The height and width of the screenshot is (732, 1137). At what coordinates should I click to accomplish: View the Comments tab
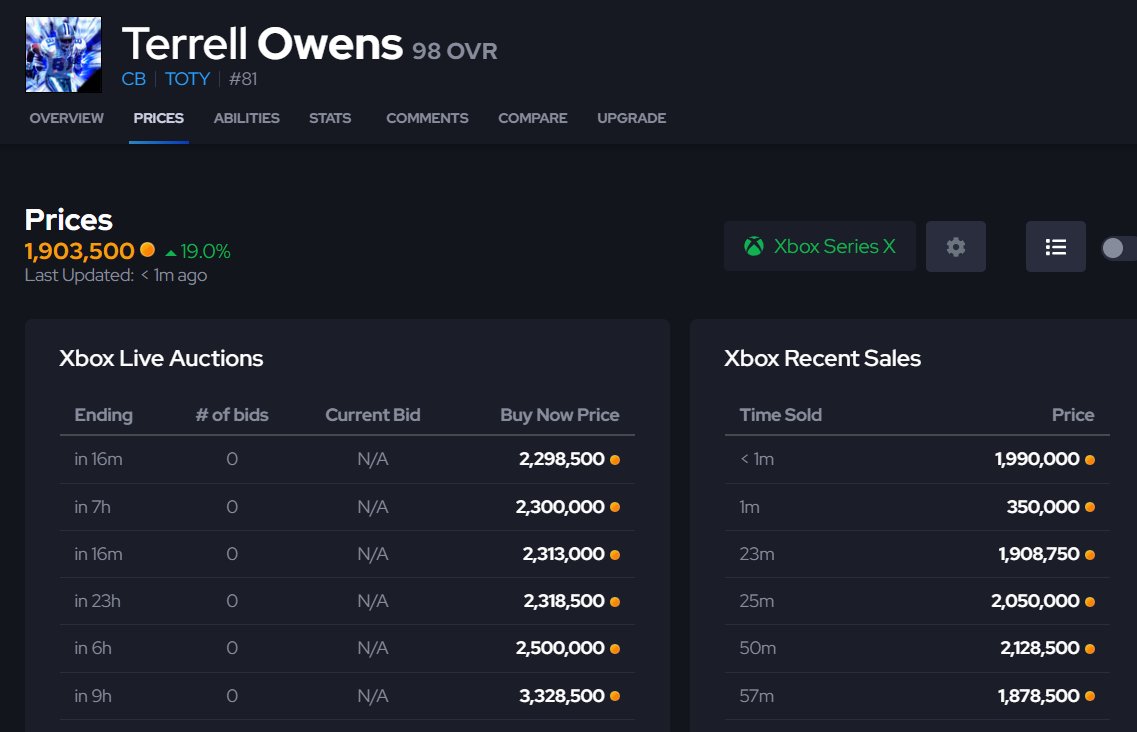click(427, 118)
